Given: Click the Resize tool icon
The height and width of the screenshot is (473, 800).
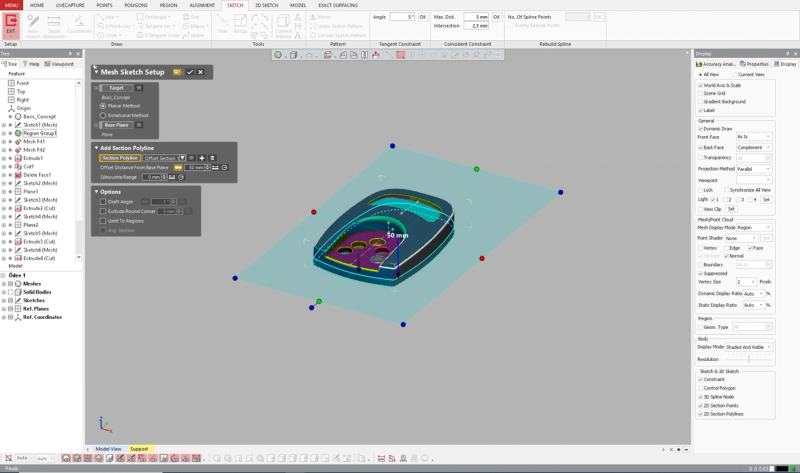Looking at the screenshot, I should [x=240, y=21].
